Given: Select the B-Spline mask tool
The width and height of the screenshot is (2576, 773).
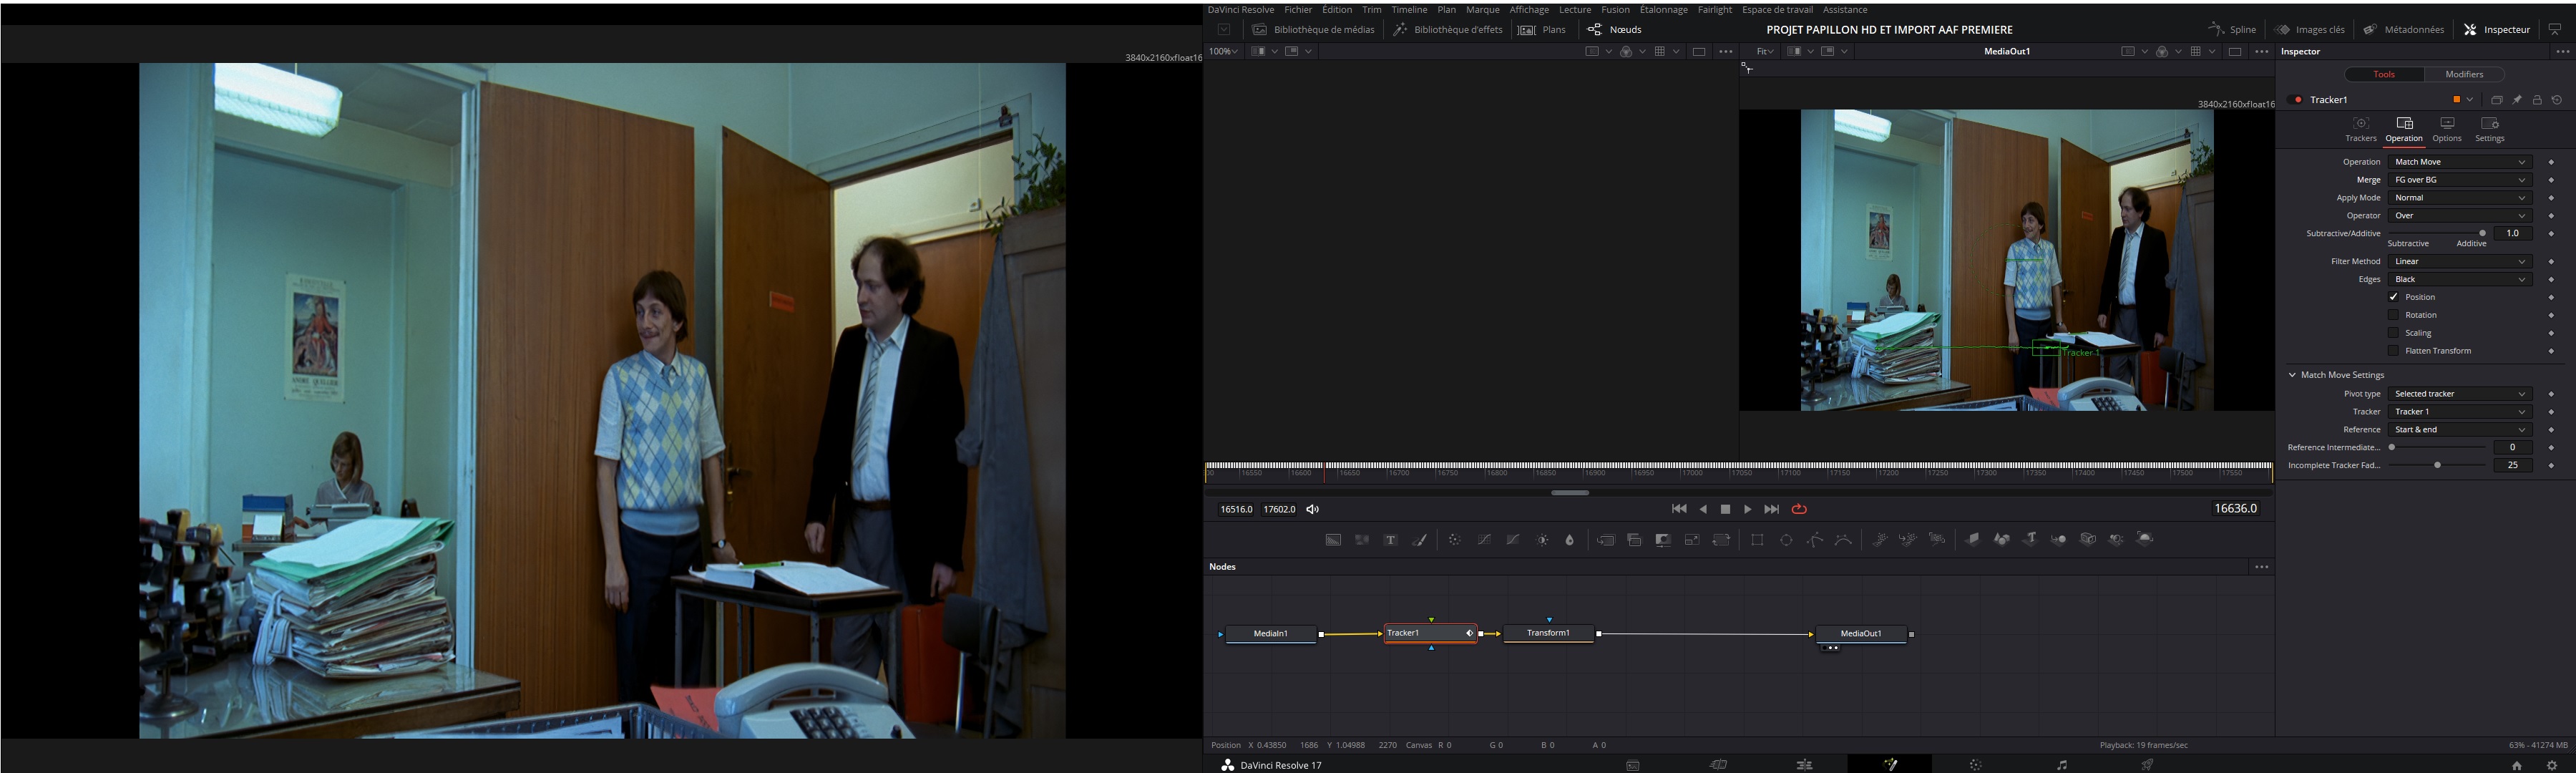Looking at the screenshot, I should point(1843,540).
